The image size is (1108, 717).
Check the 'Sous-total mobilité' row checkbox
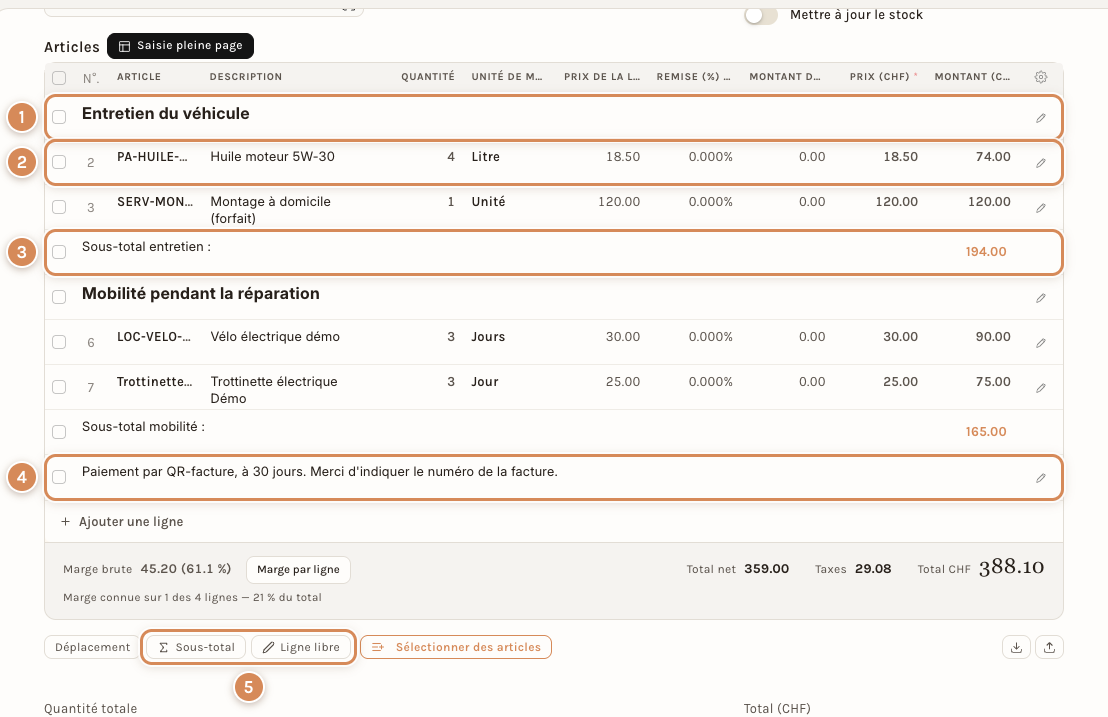pyautogui.click(x=59, y=432)
